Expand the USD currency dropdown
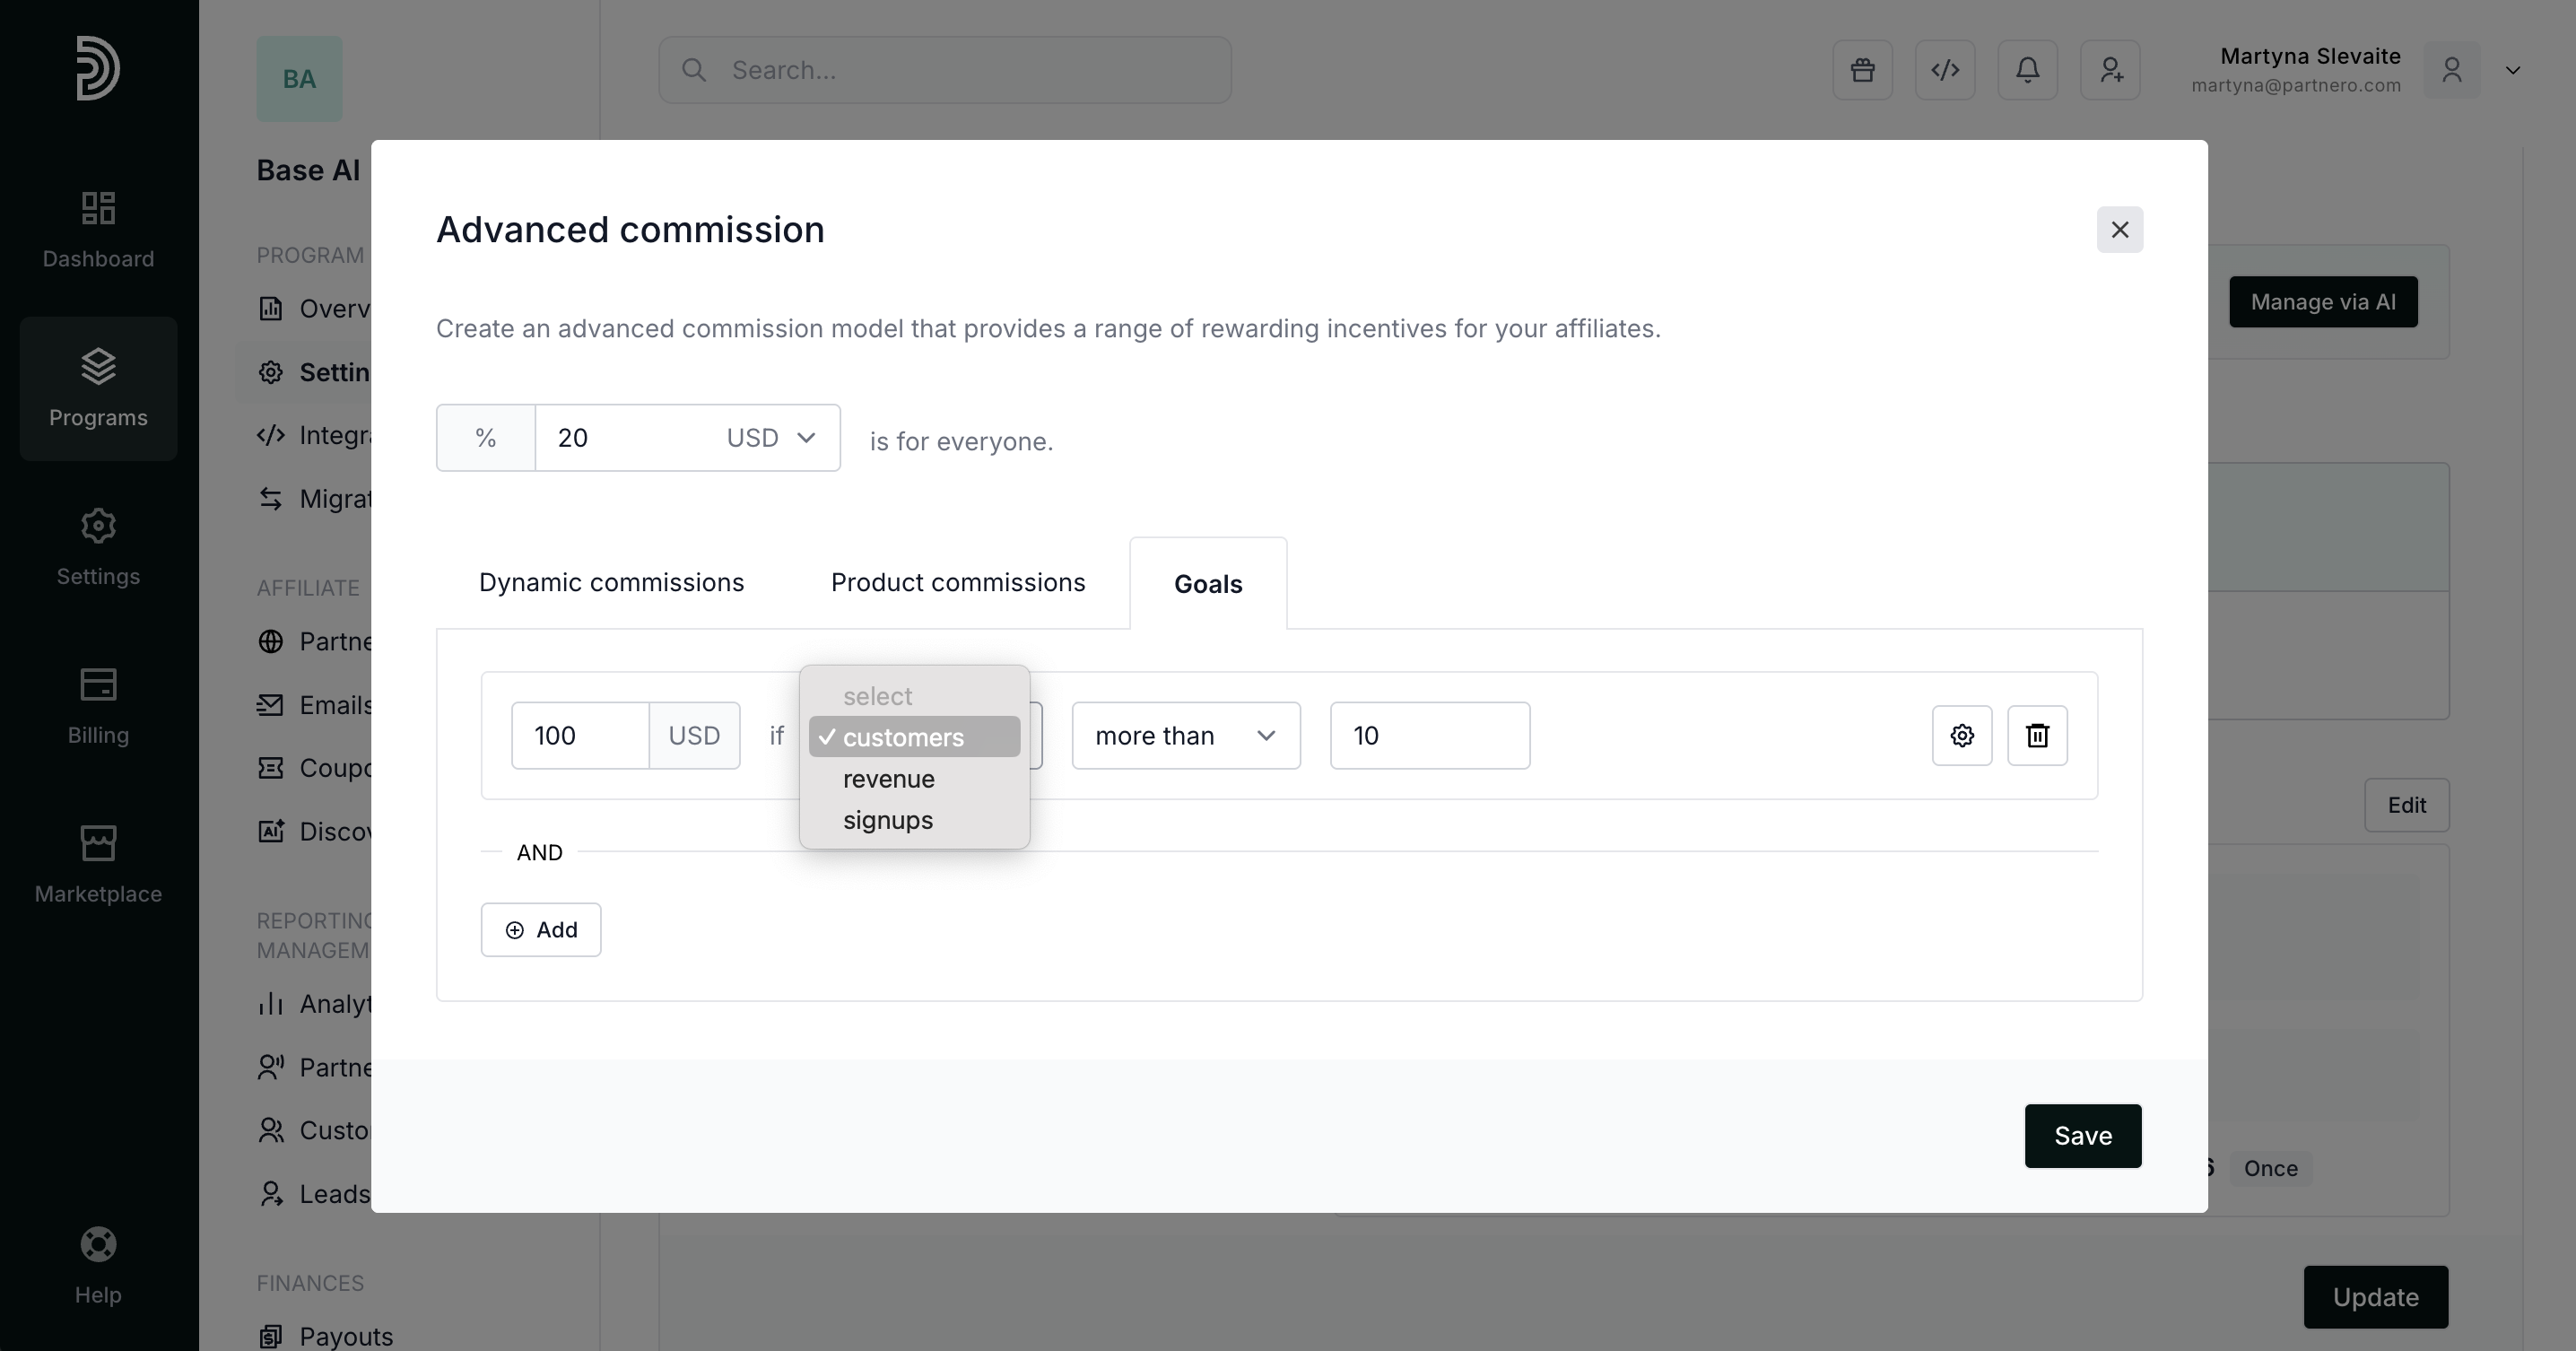The width and height of the screenshot is (2576, 1351). (770, 438)
